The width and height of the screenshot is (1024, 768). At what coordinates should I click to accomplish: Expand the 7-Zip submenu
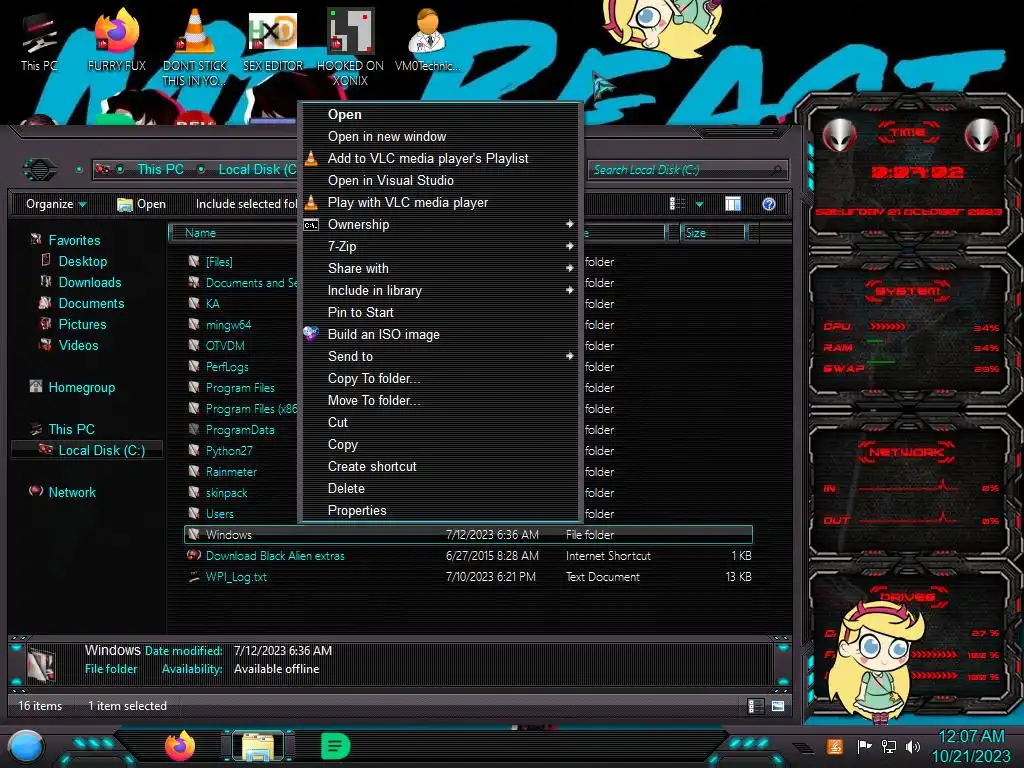(440, 246)
